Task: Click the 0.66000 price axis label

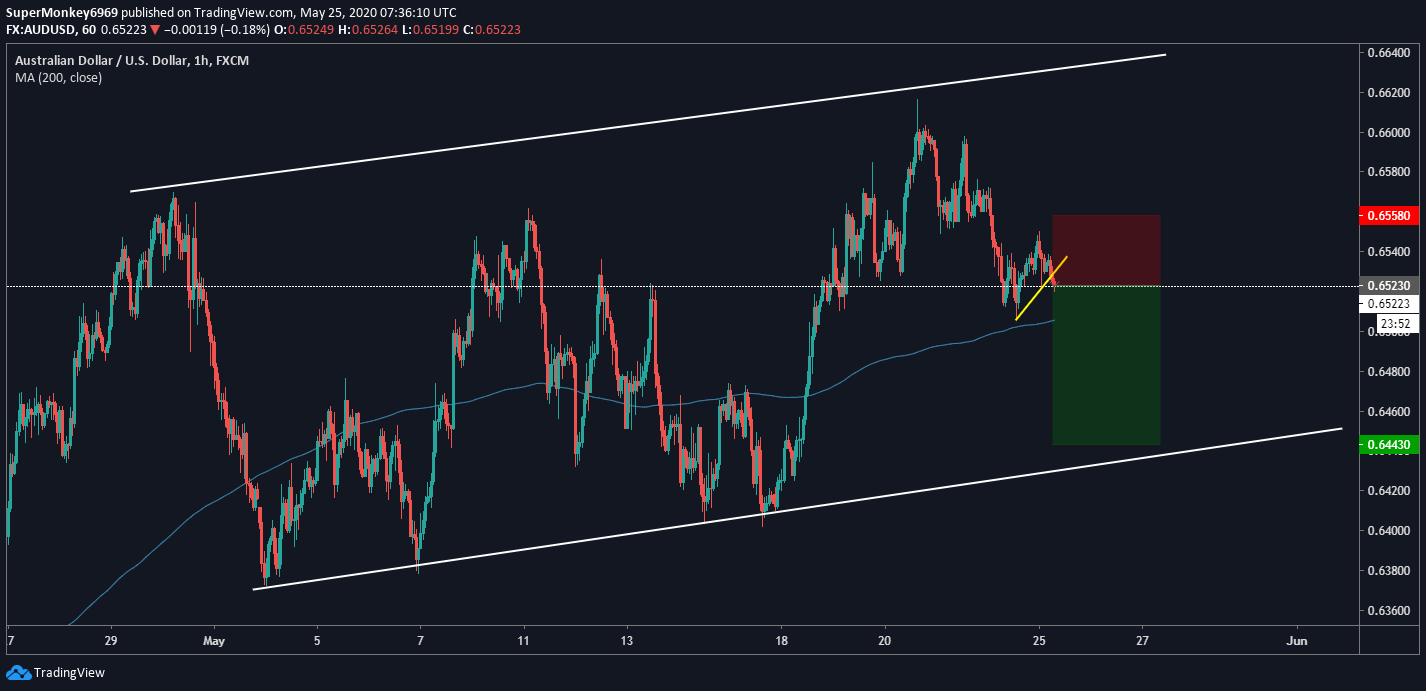Action: click(1388, 132)
